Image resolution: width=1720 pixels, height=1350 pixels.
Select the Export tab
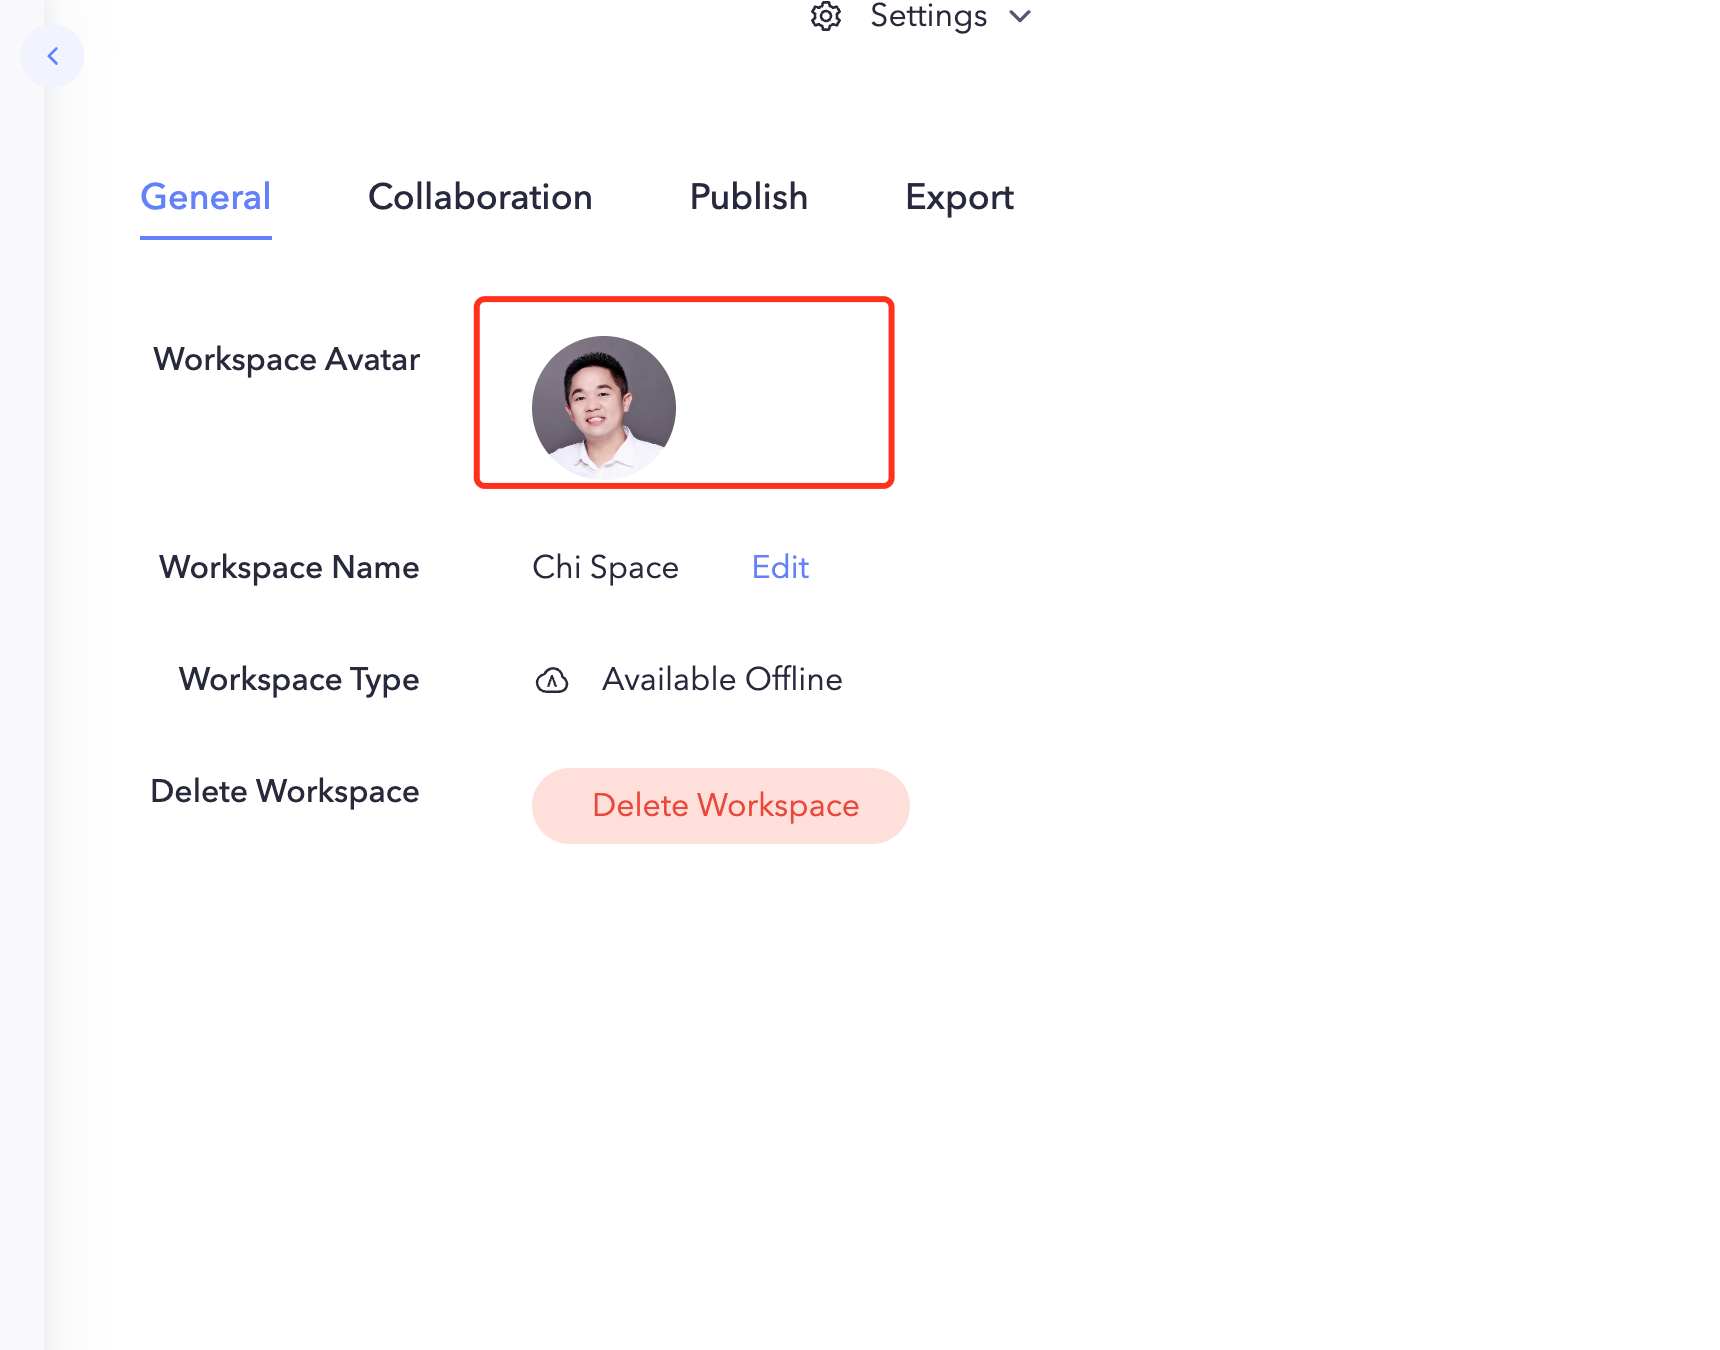[960, 197]
